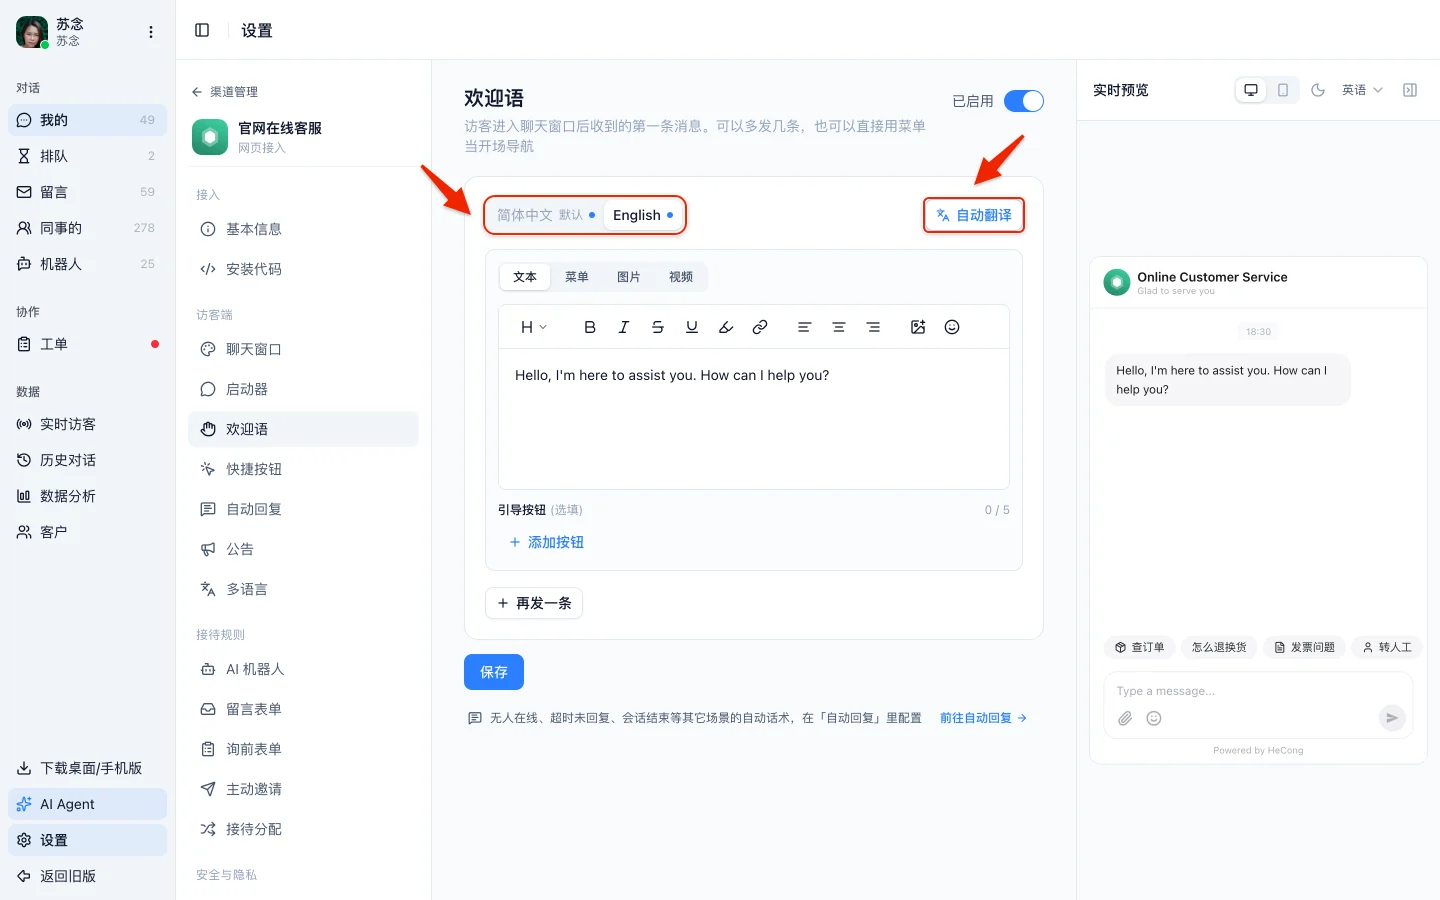Open 快捷按钮 settings page

point(303,469)
